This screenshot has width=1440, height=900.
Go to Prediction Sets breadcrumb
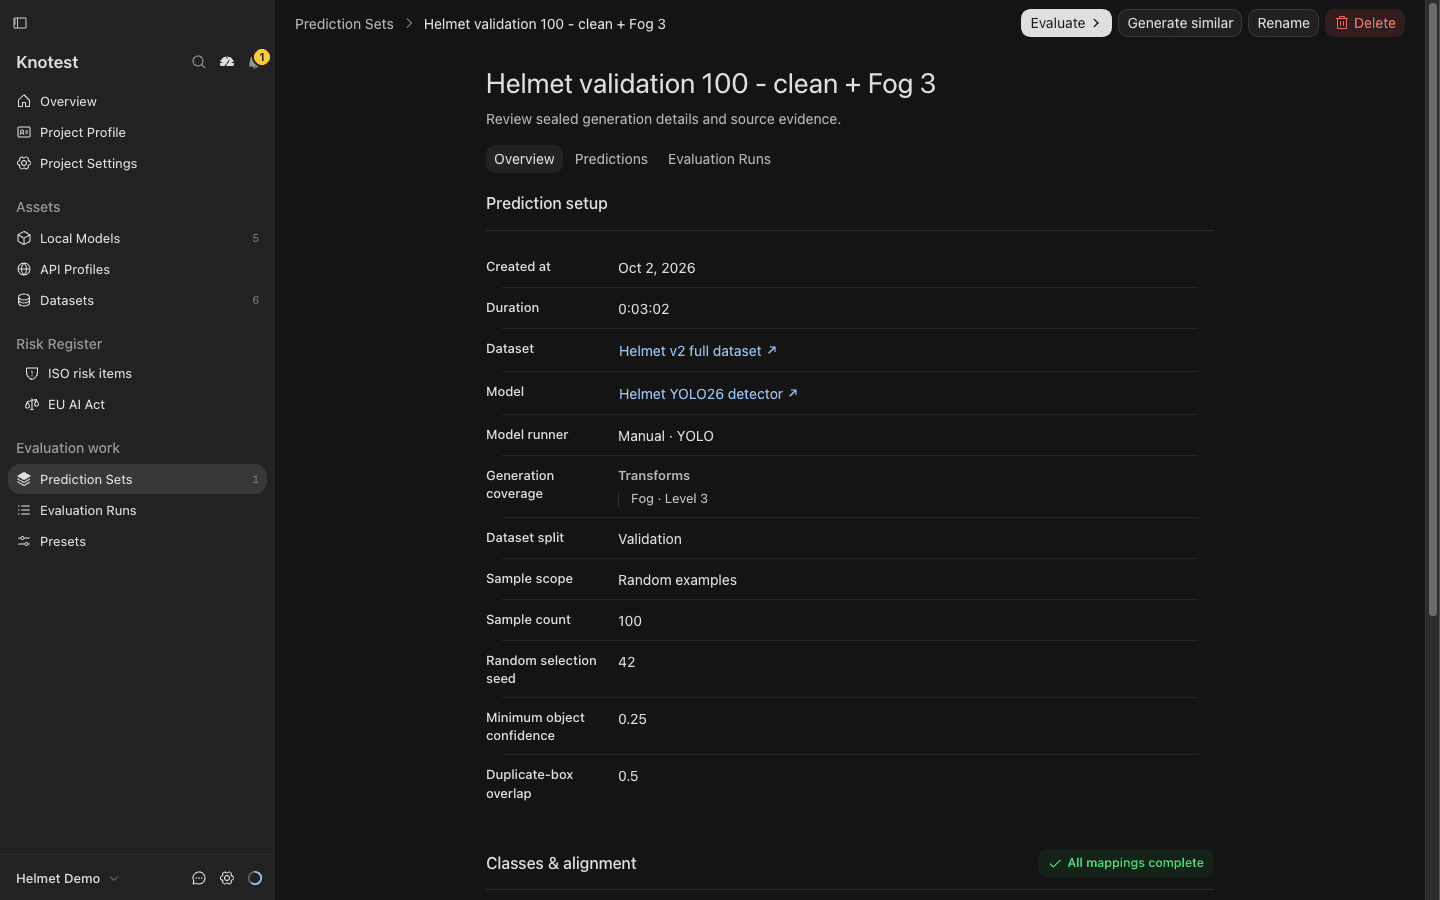(344, 24)
